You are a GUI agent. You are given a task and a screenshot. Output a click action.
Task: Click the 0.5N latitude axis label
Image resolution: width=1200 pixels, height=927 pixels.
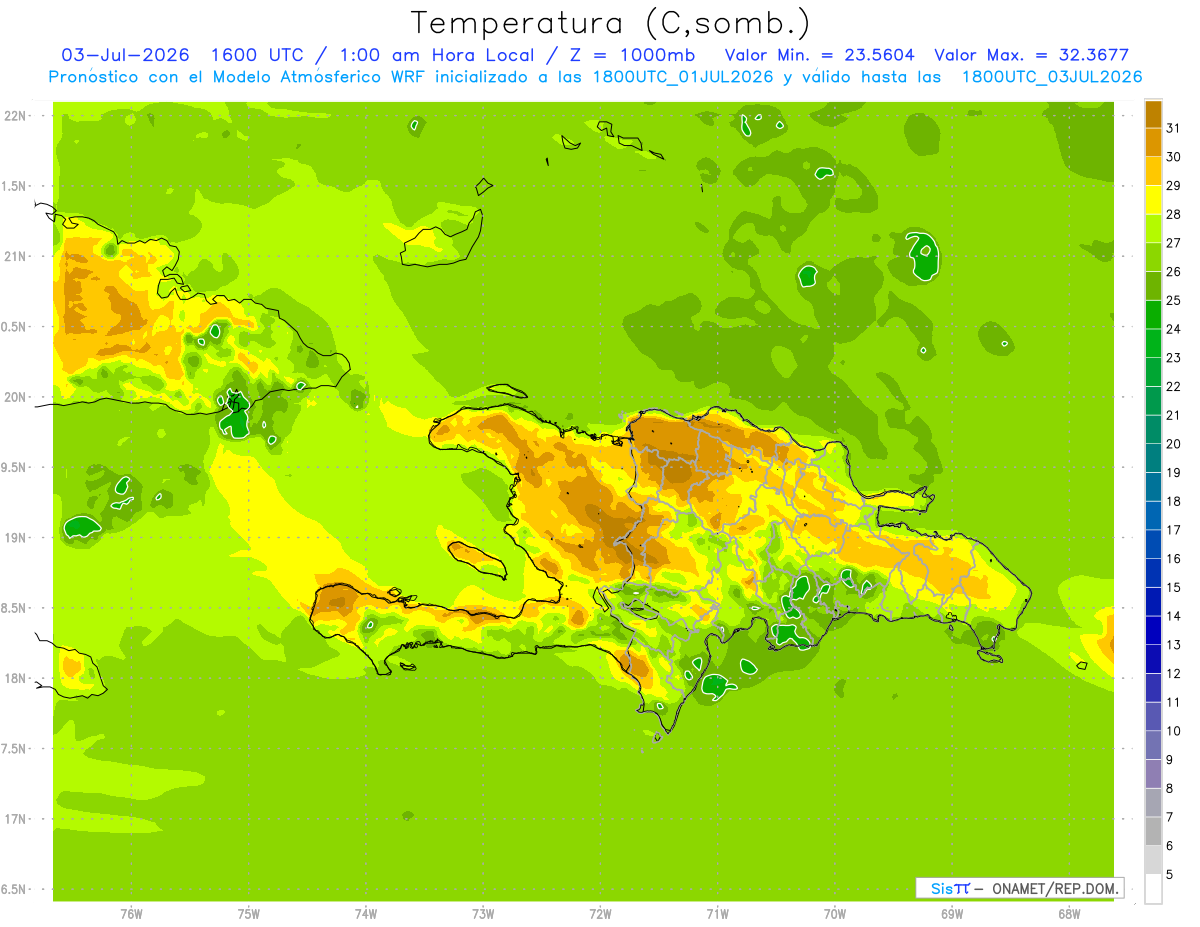[x=15, y=327]
